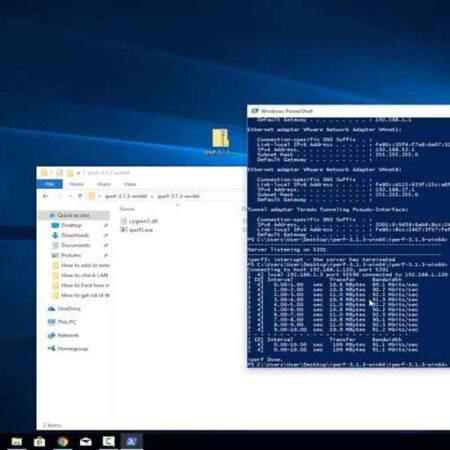Open the View ribbon tab
Screen dimensions: 450x450
pos(130,184)
